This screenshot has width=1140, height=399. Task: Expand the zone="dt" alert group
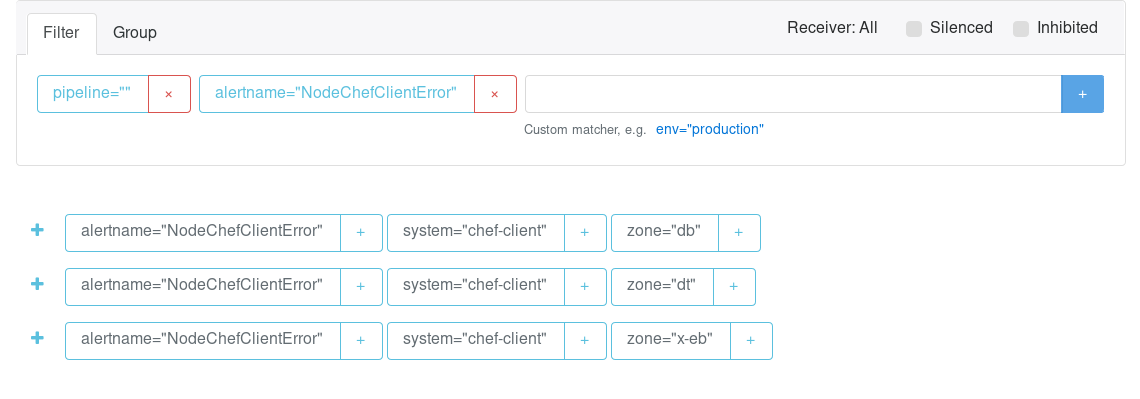[x=37, y=283]
